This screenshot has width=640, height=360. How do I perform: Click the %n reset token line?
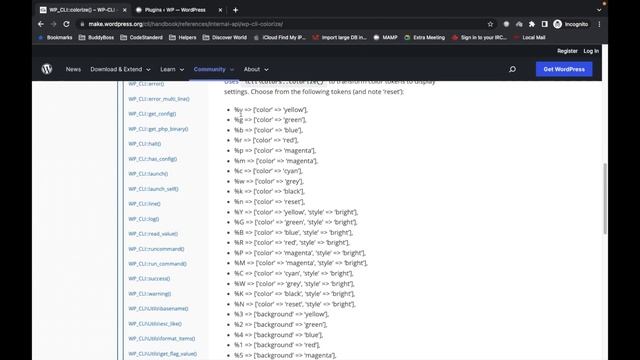[269, 202]
